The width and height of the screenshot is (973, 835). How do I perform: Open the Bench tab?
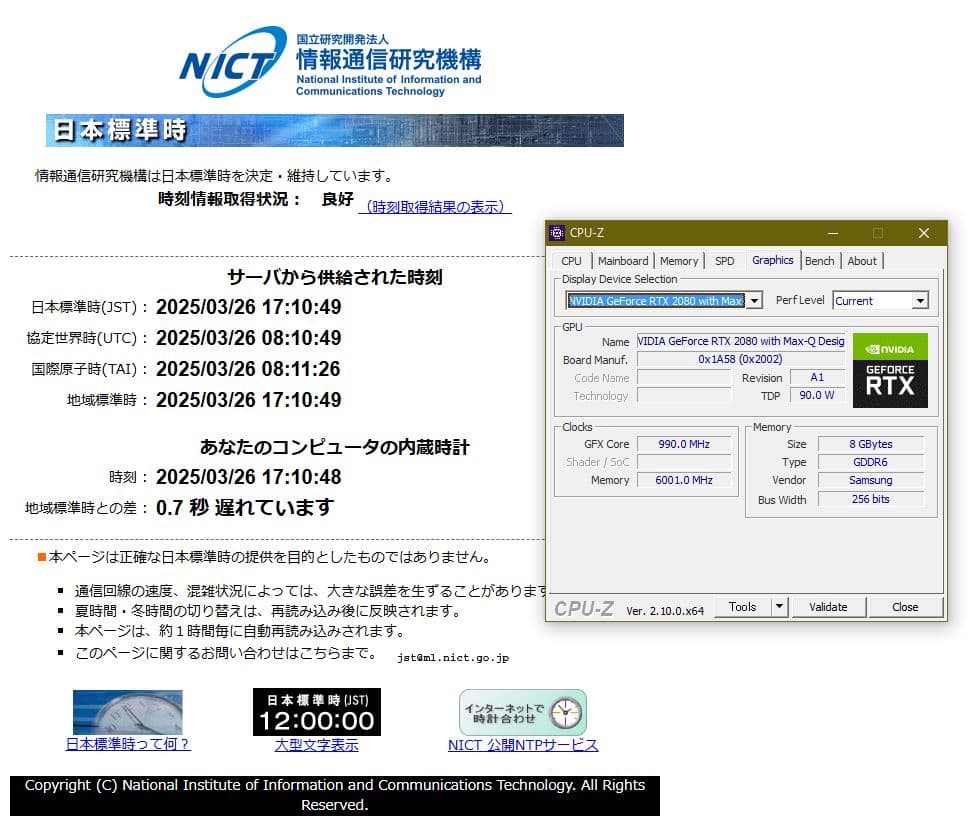pyautogui.click(x=820, y=261)
